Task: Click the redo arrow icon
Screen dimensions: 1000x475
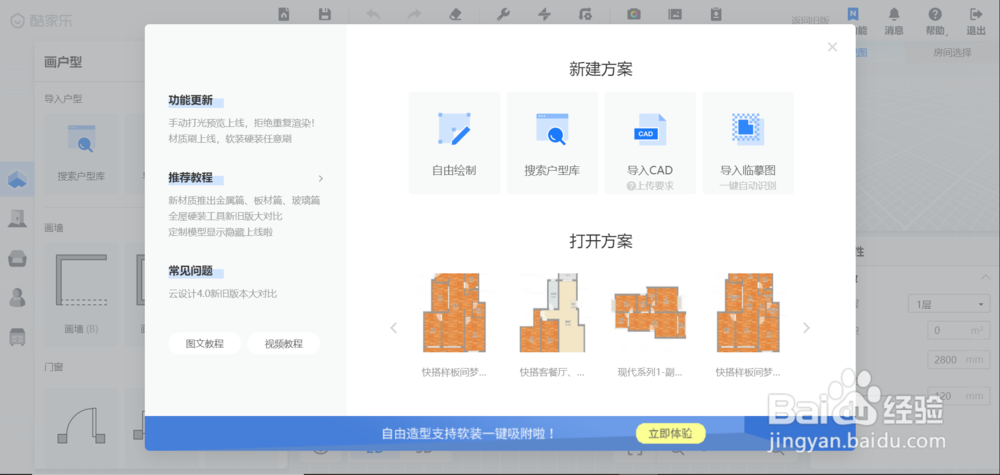Action: click(x=415, y=14)
